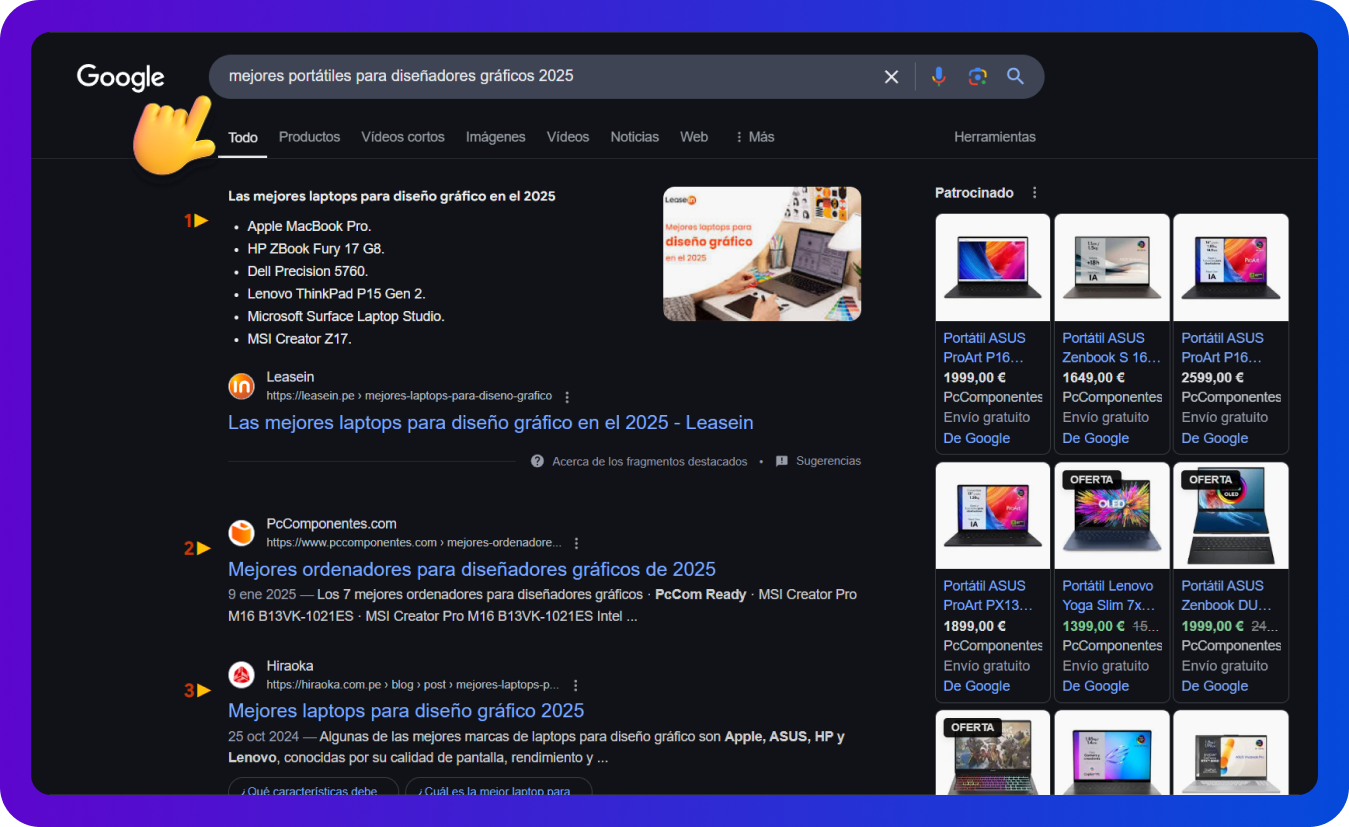
Task: Open the Hiraoka result three-dot menu
Action: pos(575,685)
